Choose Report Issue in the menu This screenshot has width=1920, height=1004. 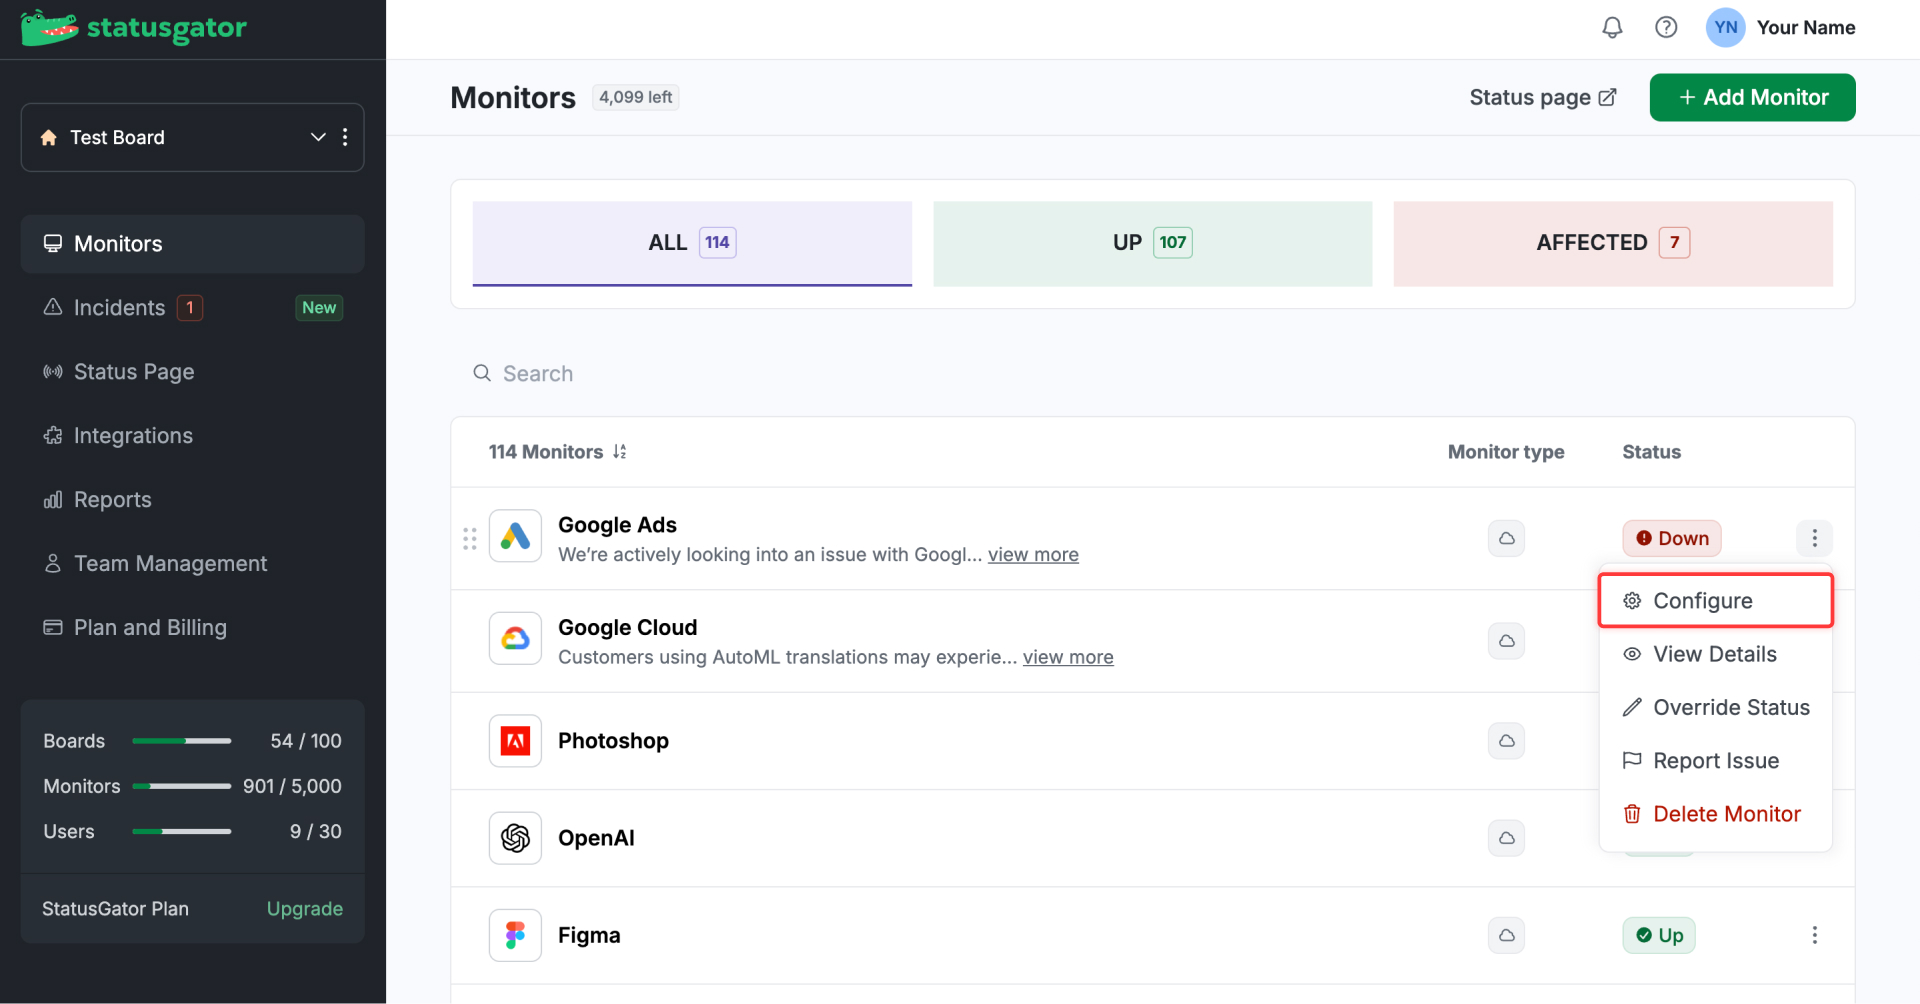1715,761
